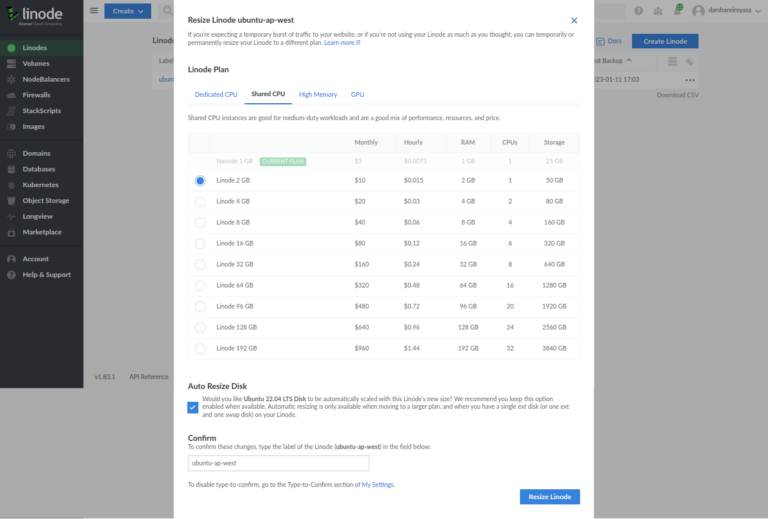
Task: Switch to the GPU tab
Action: [357, 94]
